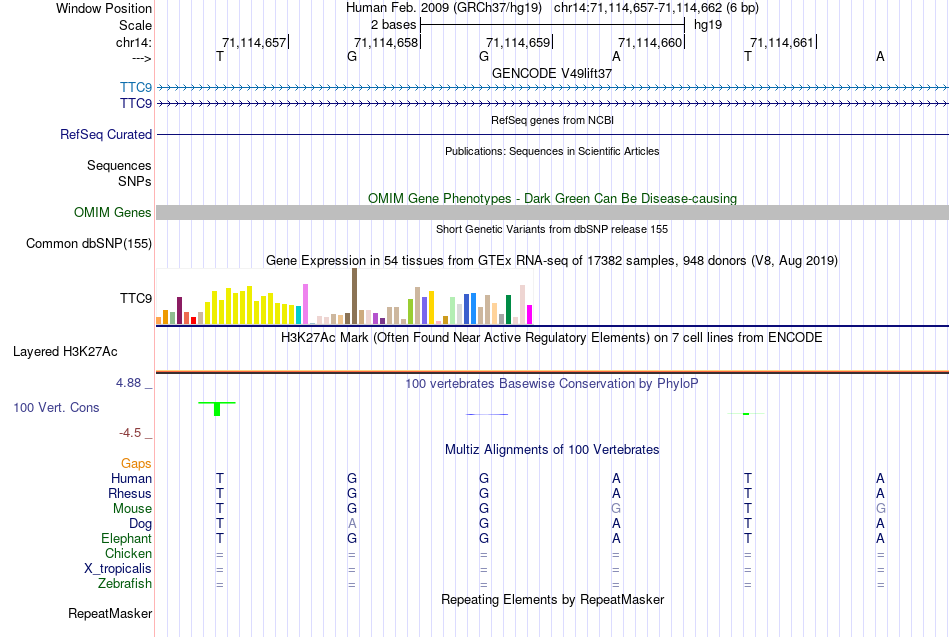Screen dimensions: 950x637
Task: Click the Dog species label
Action: click(140, 524)
